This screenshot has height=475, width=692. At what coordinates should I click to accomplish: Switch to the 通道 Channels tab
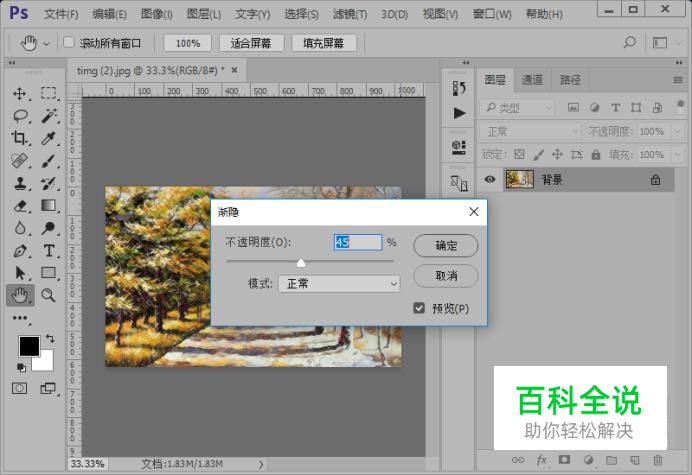click(532, 80)
